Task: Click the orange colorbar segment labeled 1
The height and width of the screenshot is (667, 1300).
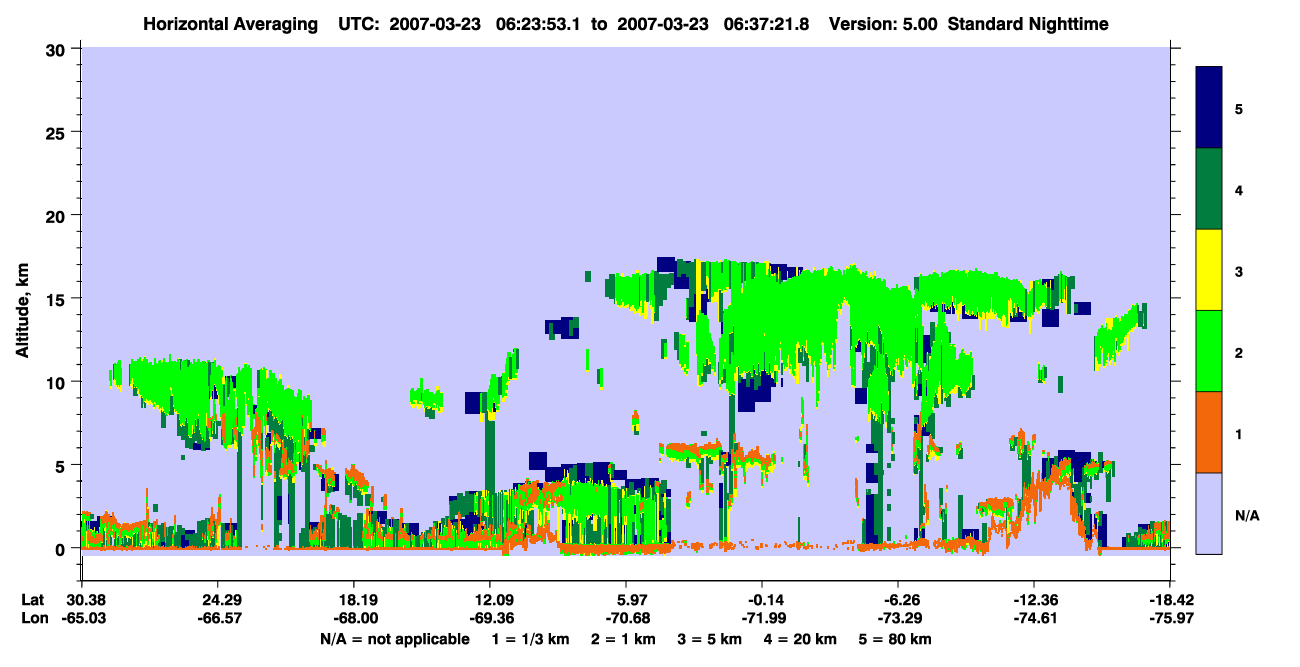Action: [1209, 432]
